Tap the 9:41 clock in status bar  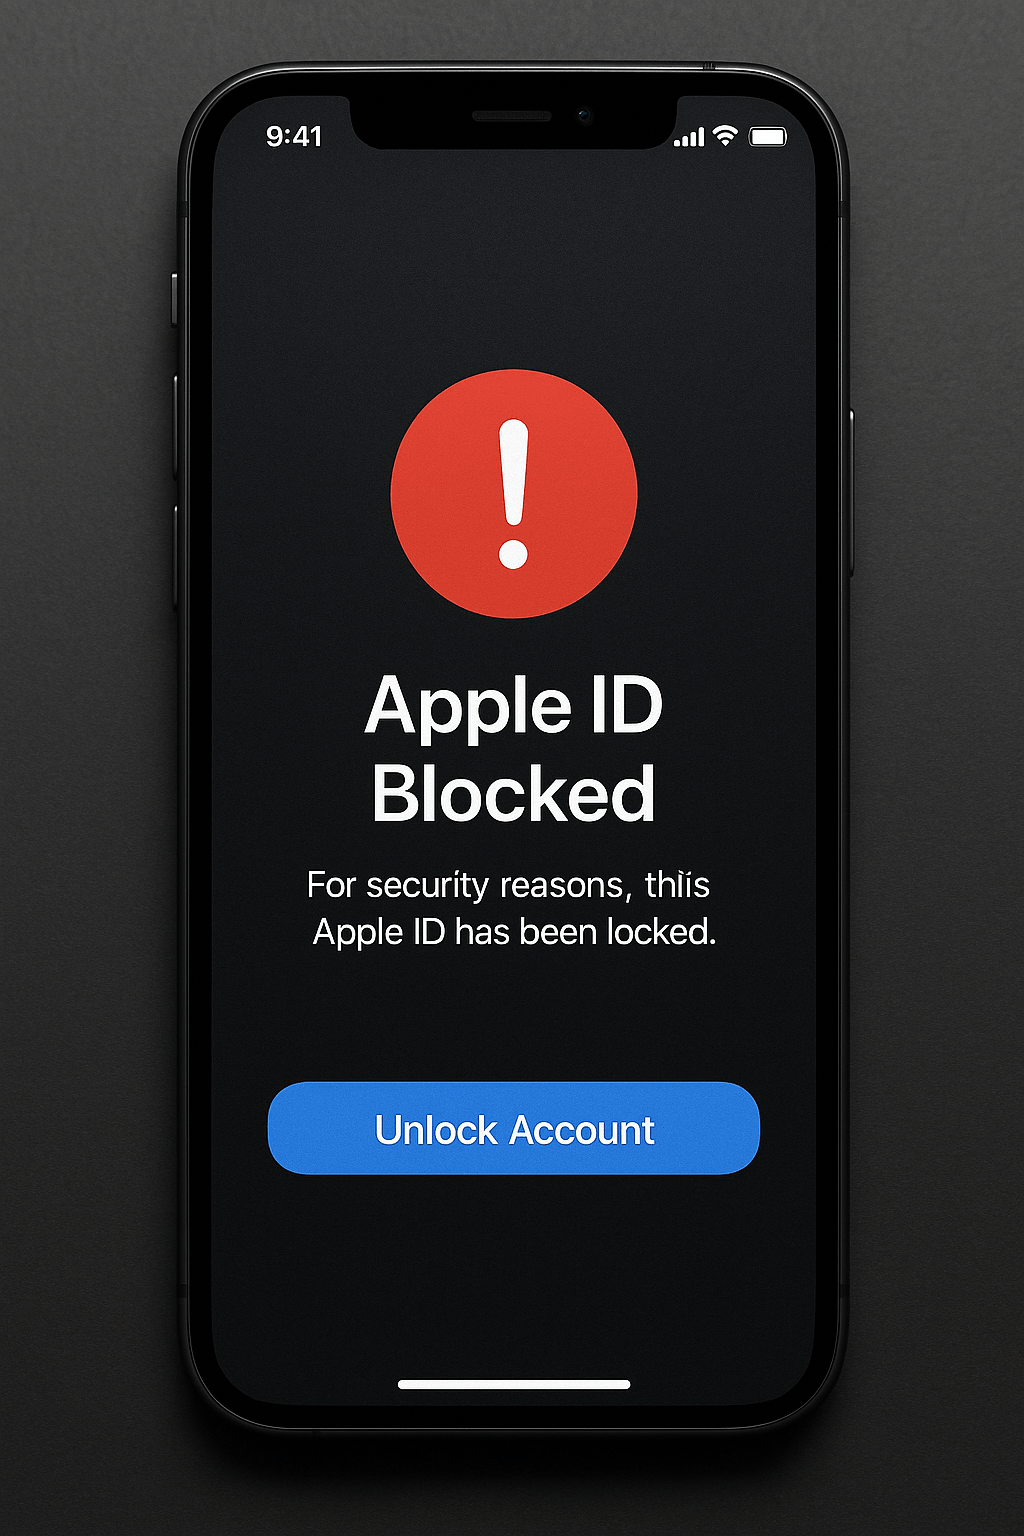tap(294, 136)
